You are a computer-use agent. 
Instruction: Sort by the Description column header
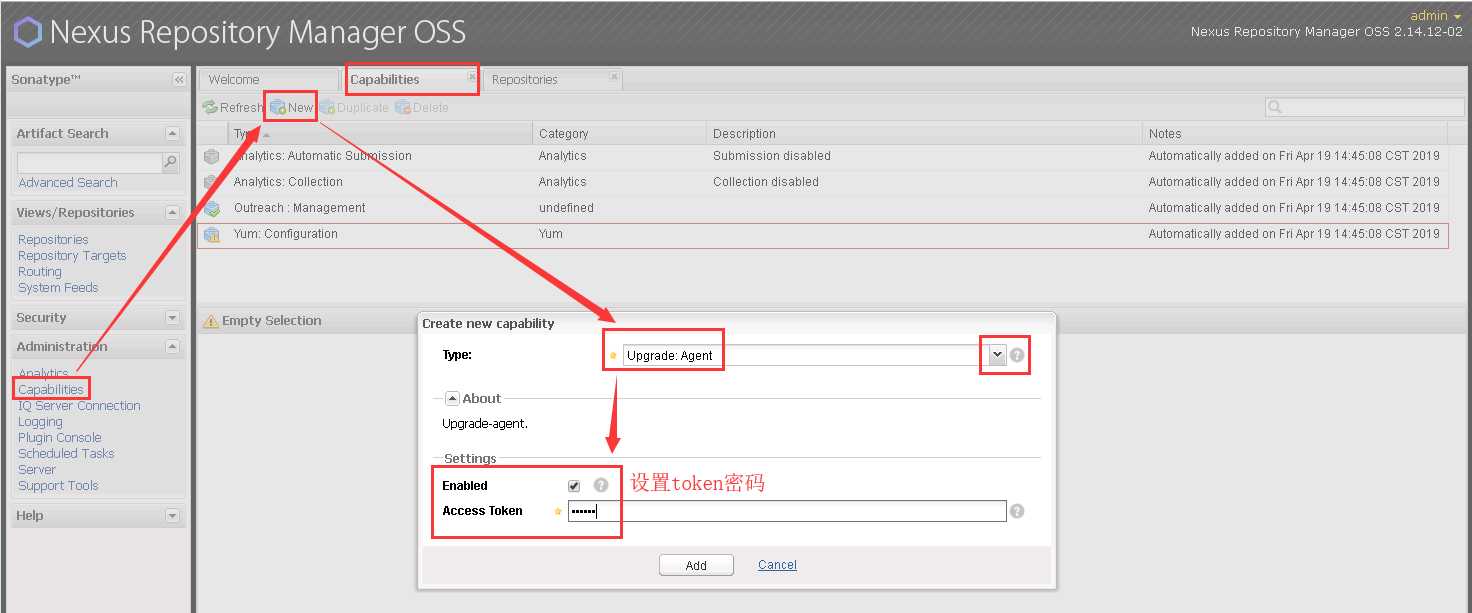[925, 134]
